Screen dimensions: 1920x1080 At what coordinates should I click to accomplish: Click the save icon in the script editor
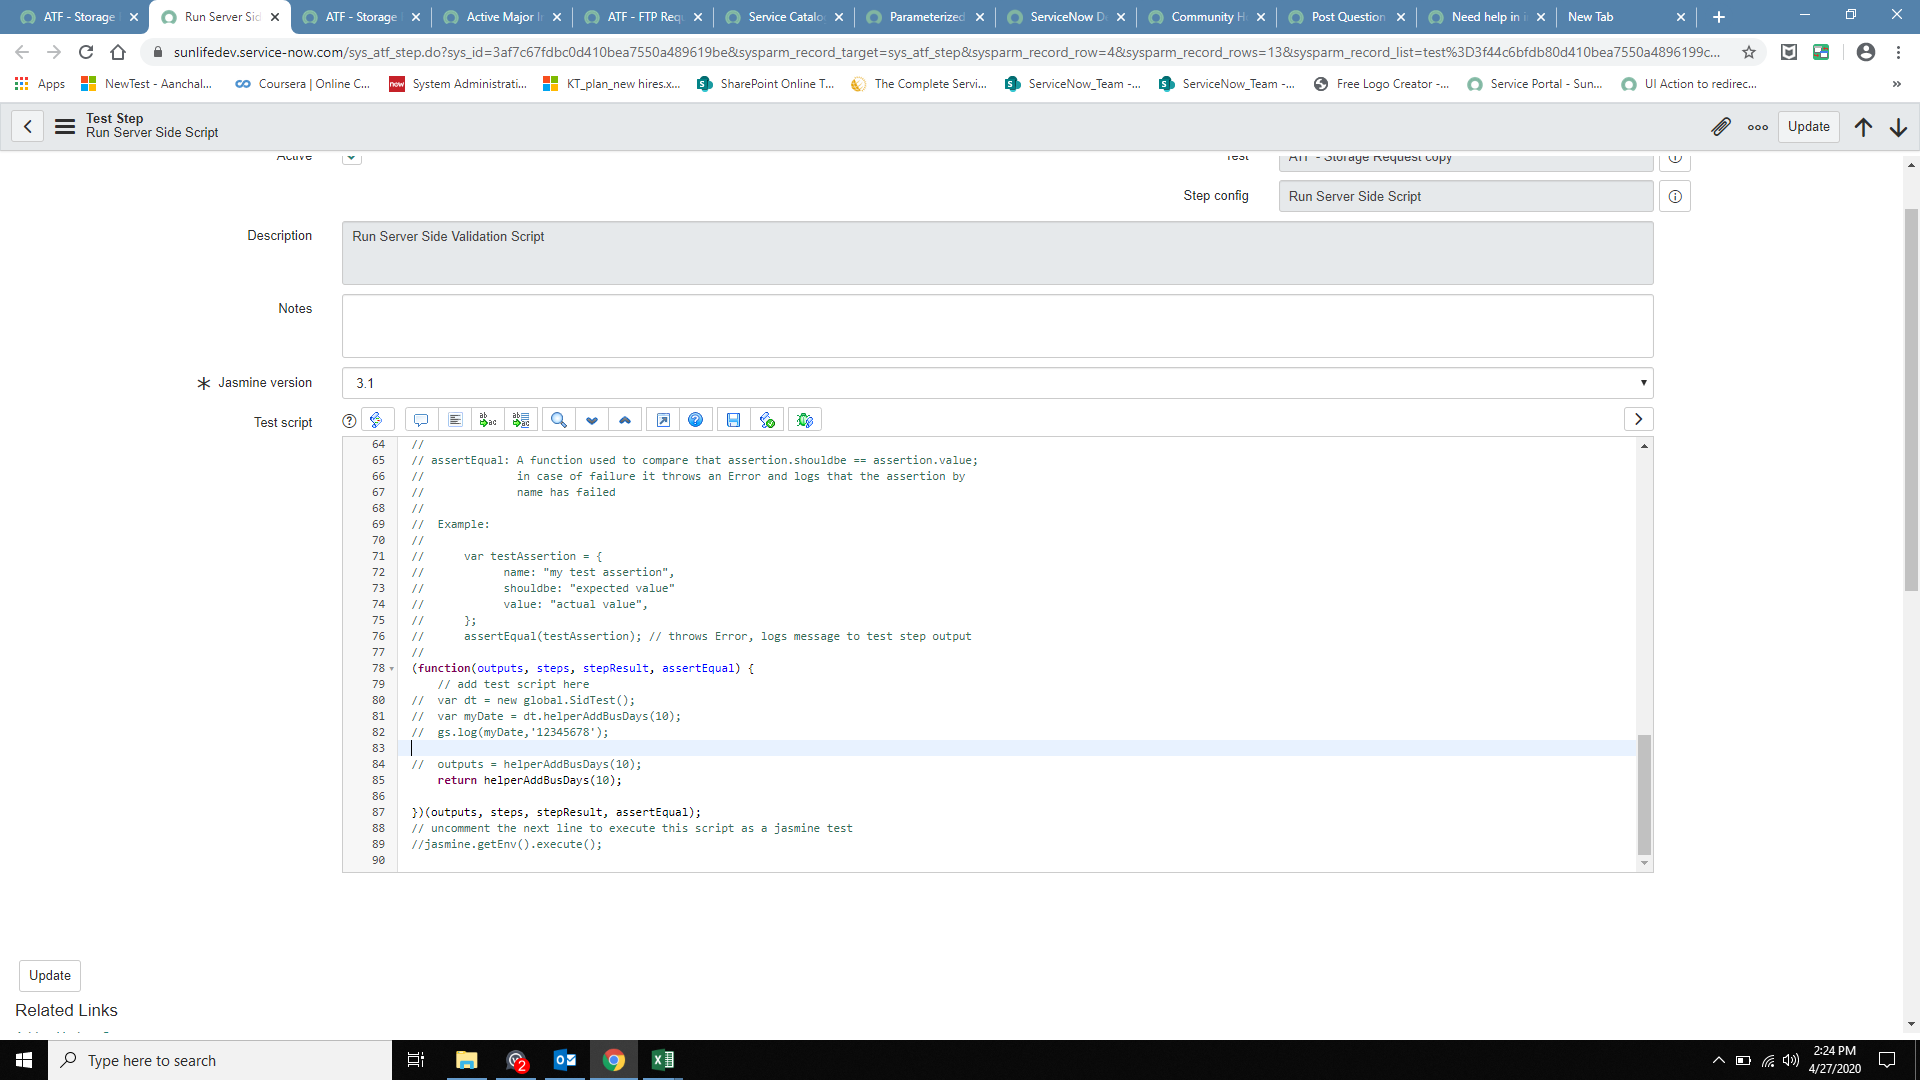coord(734,419)
